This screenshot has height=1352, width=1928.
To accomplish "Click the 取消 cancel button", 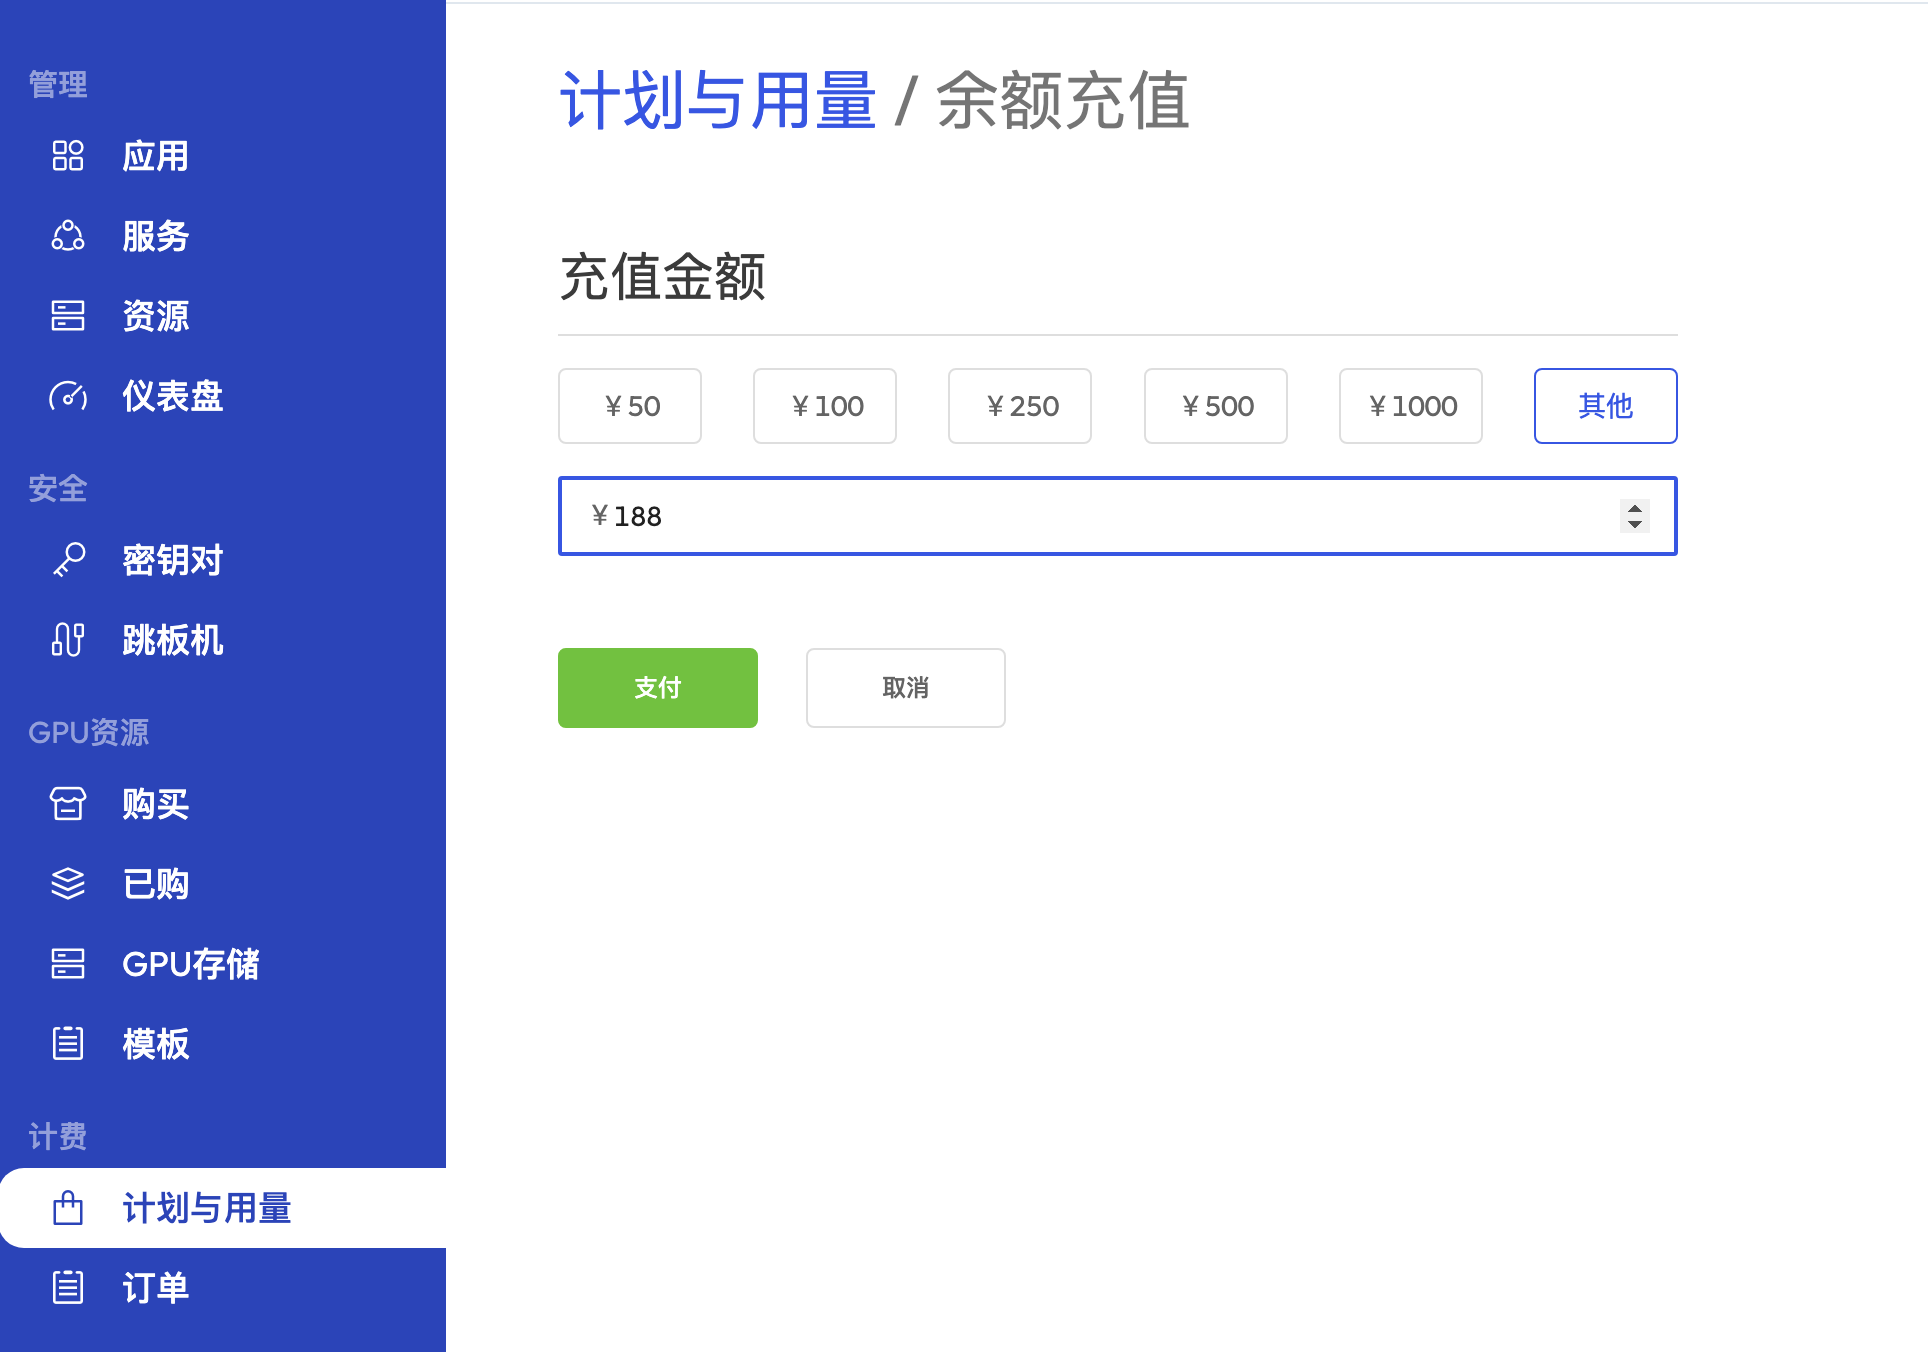I will 906,688.
